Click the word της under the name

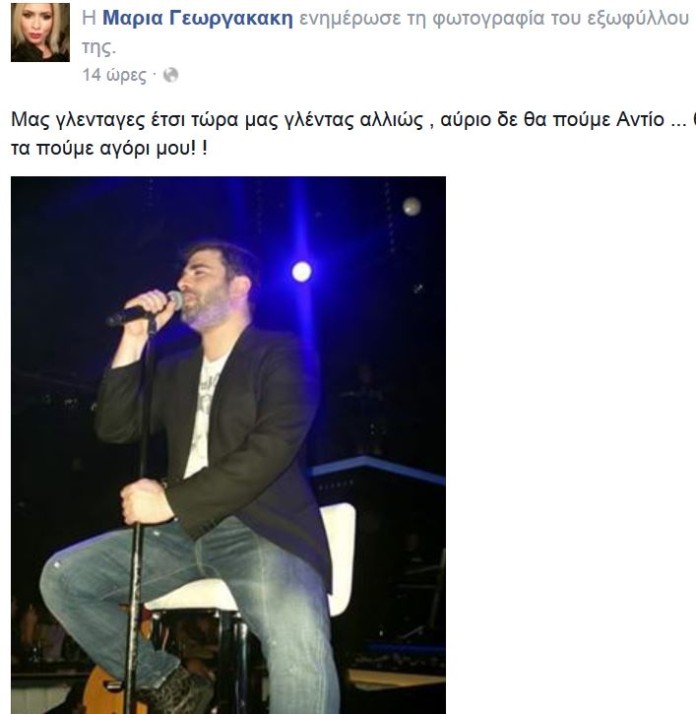pos(98,48)
